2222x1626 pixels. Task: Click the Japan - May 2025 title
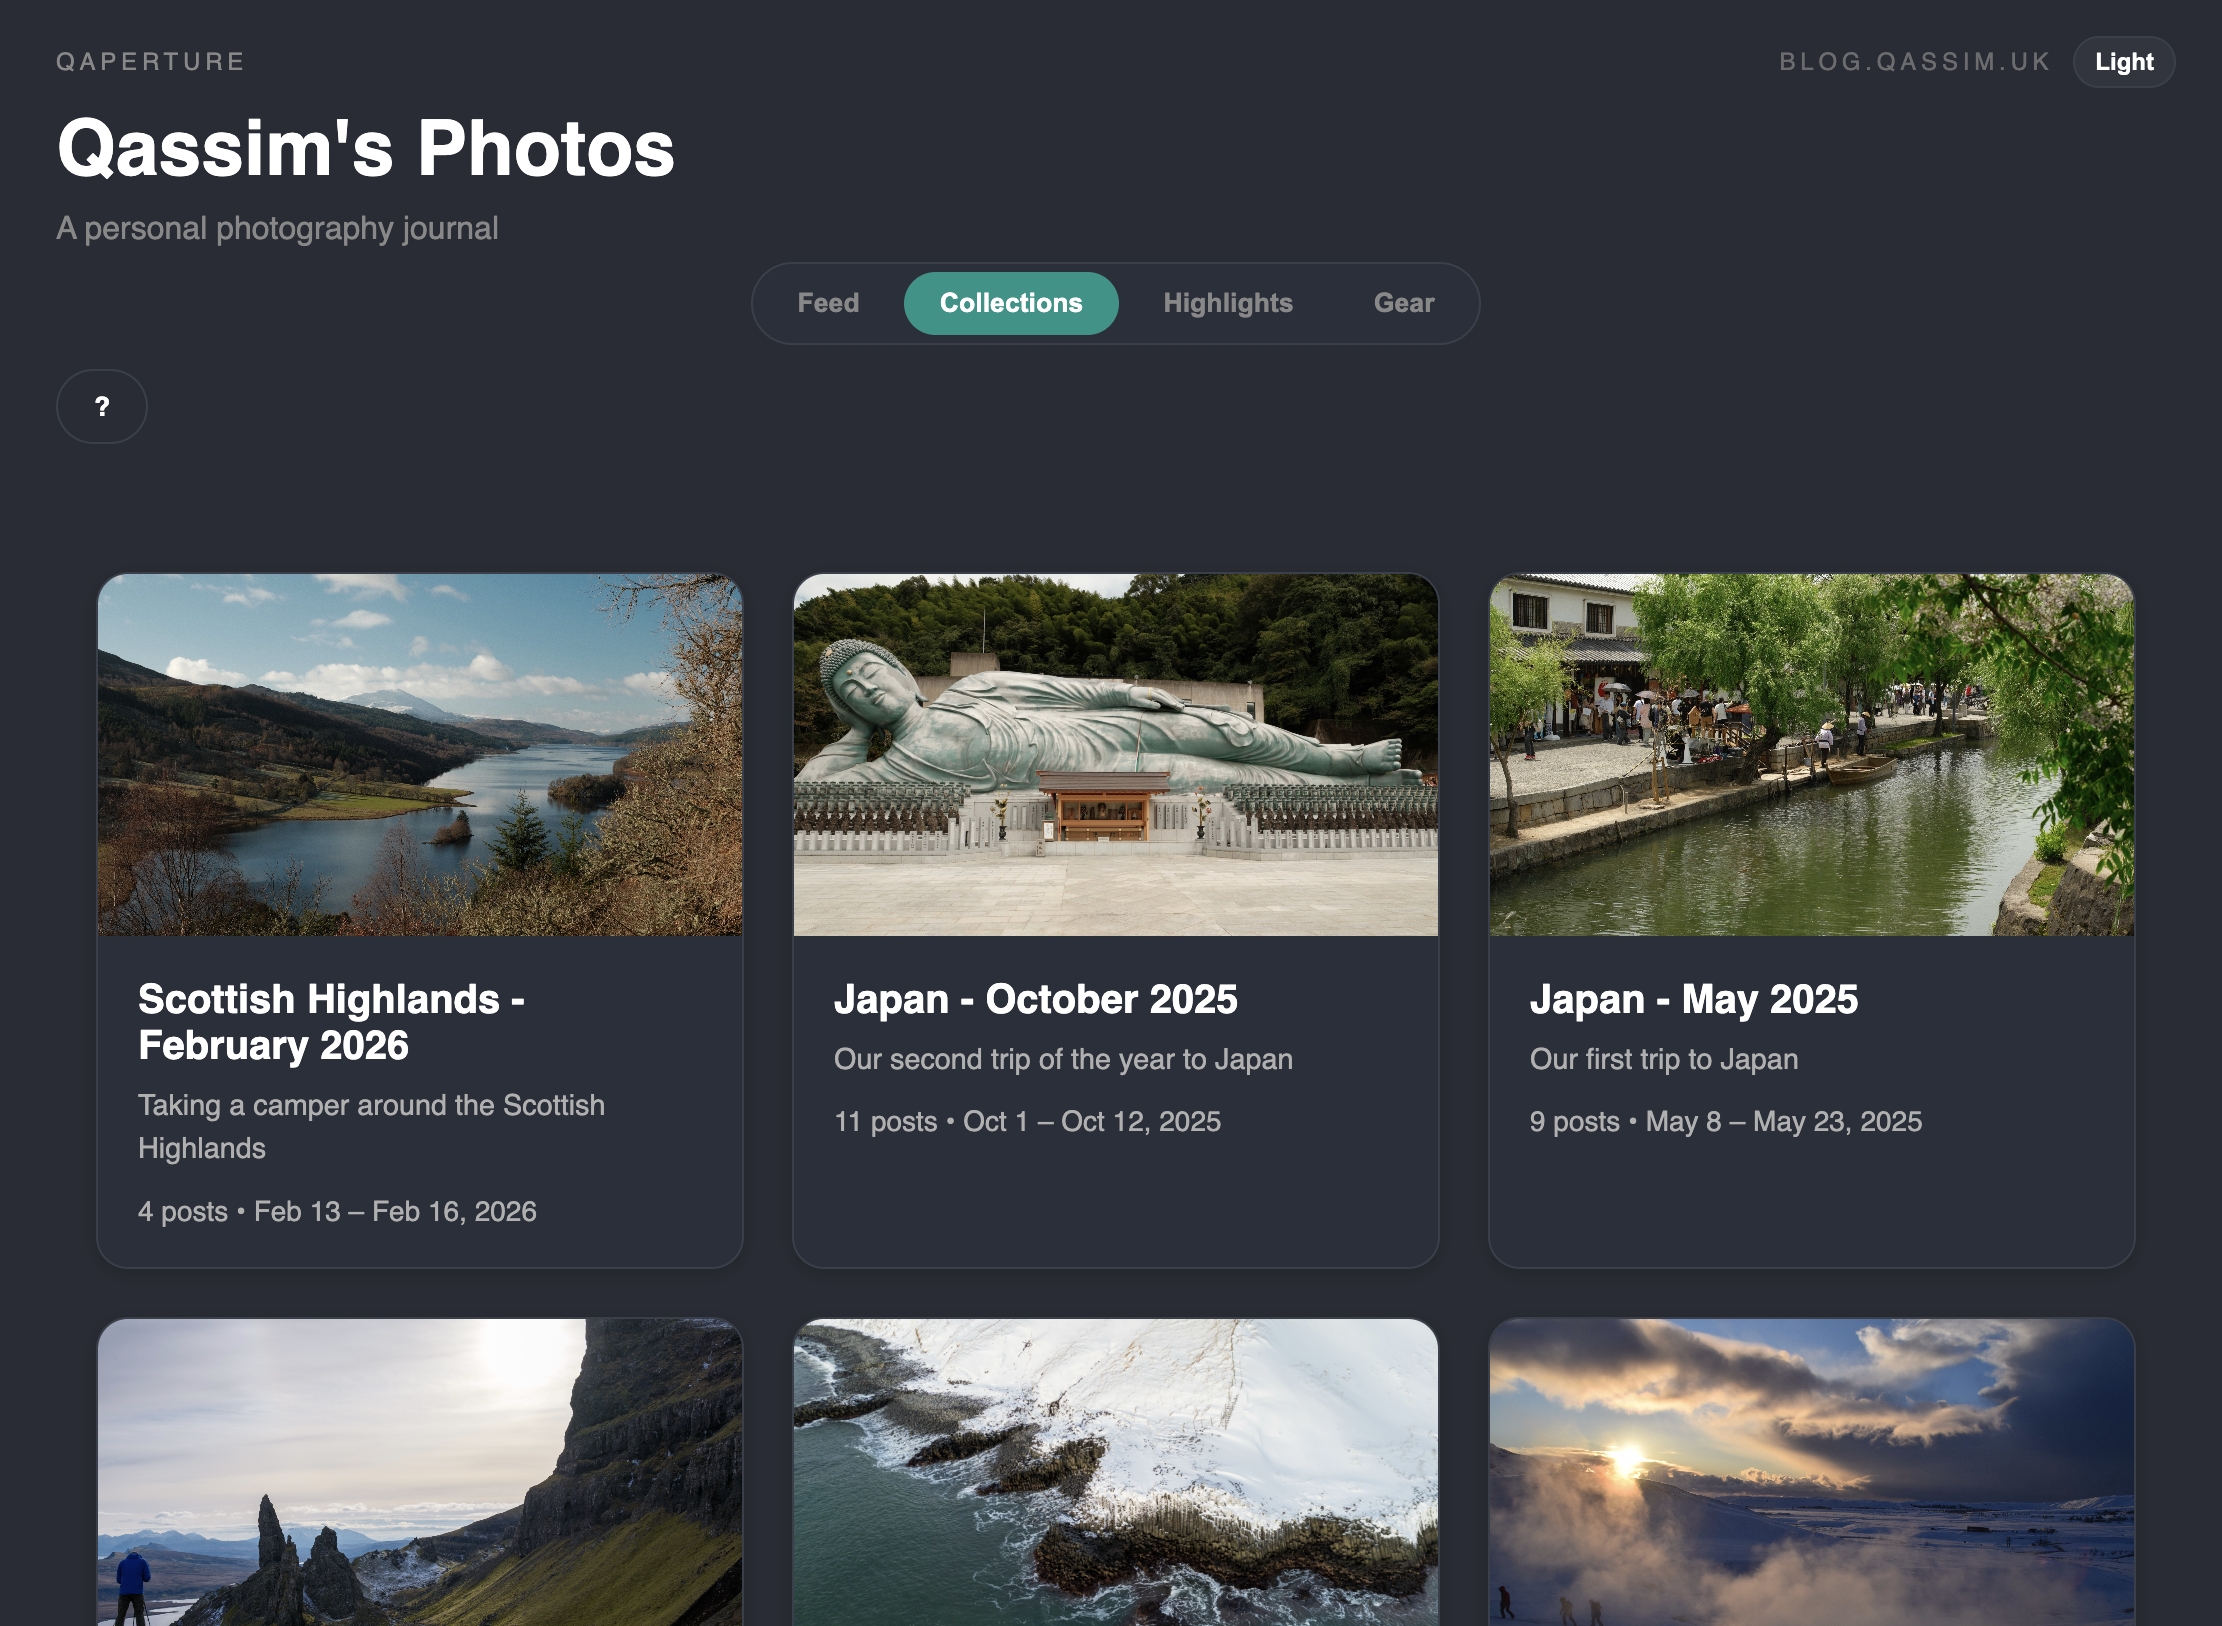click(x=1693, y=999)
